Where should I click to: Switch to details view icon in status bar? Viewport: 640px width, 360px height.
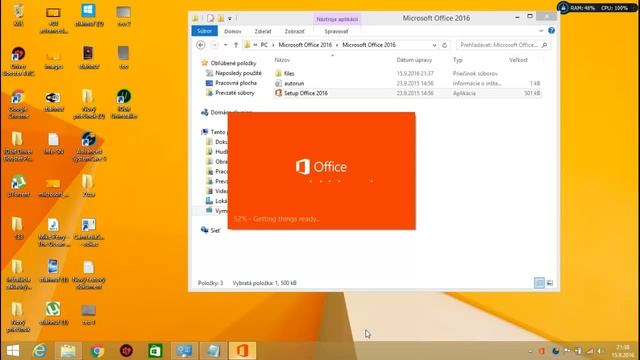(x=539, y=283)
